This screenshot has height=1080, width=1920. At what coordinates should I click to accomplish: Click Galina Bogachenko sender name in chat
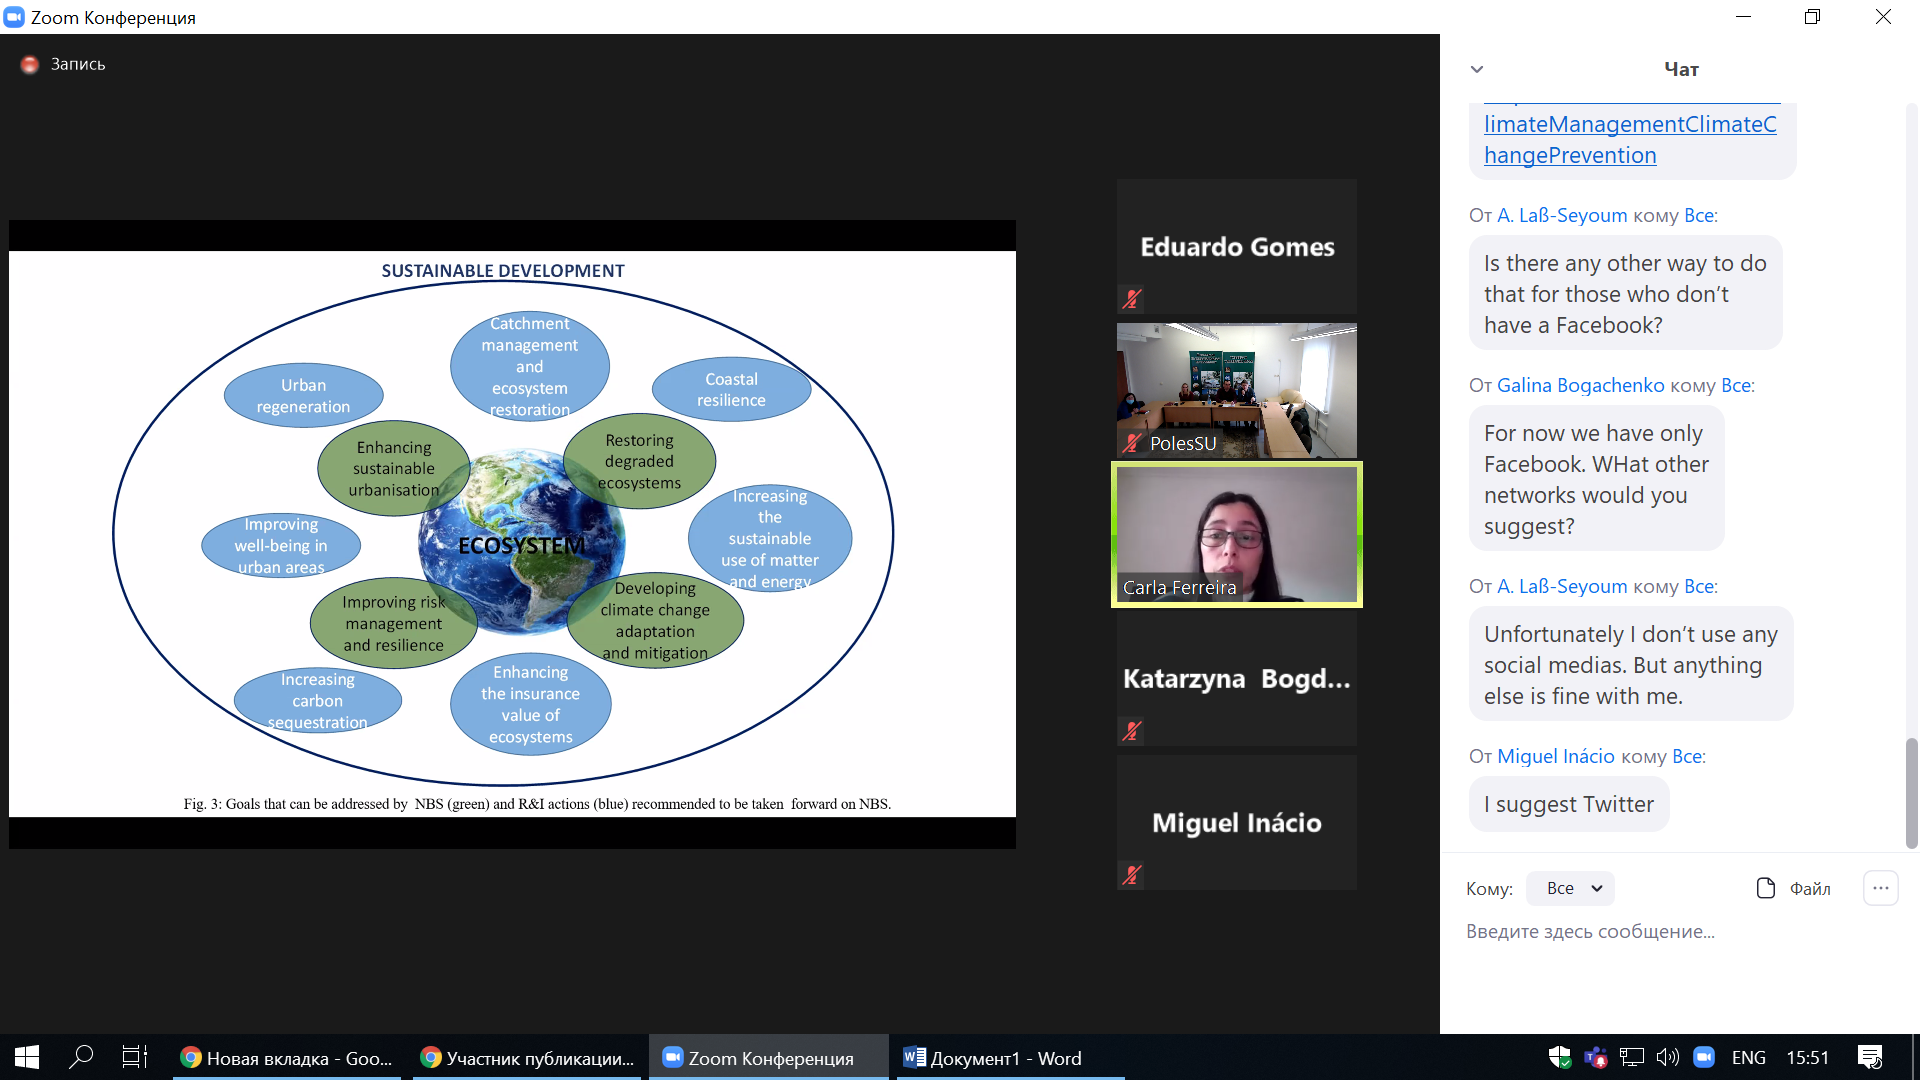(1580, 385)
